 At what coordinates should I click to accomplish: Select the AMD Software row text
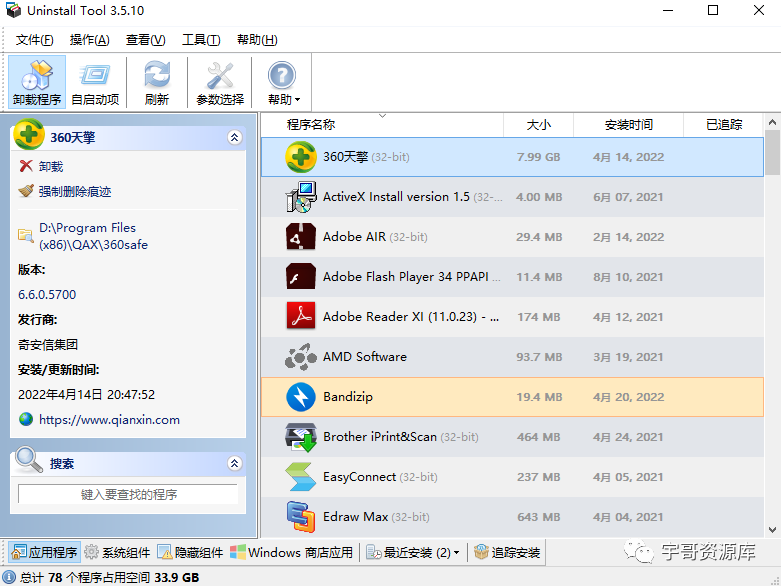365,356
